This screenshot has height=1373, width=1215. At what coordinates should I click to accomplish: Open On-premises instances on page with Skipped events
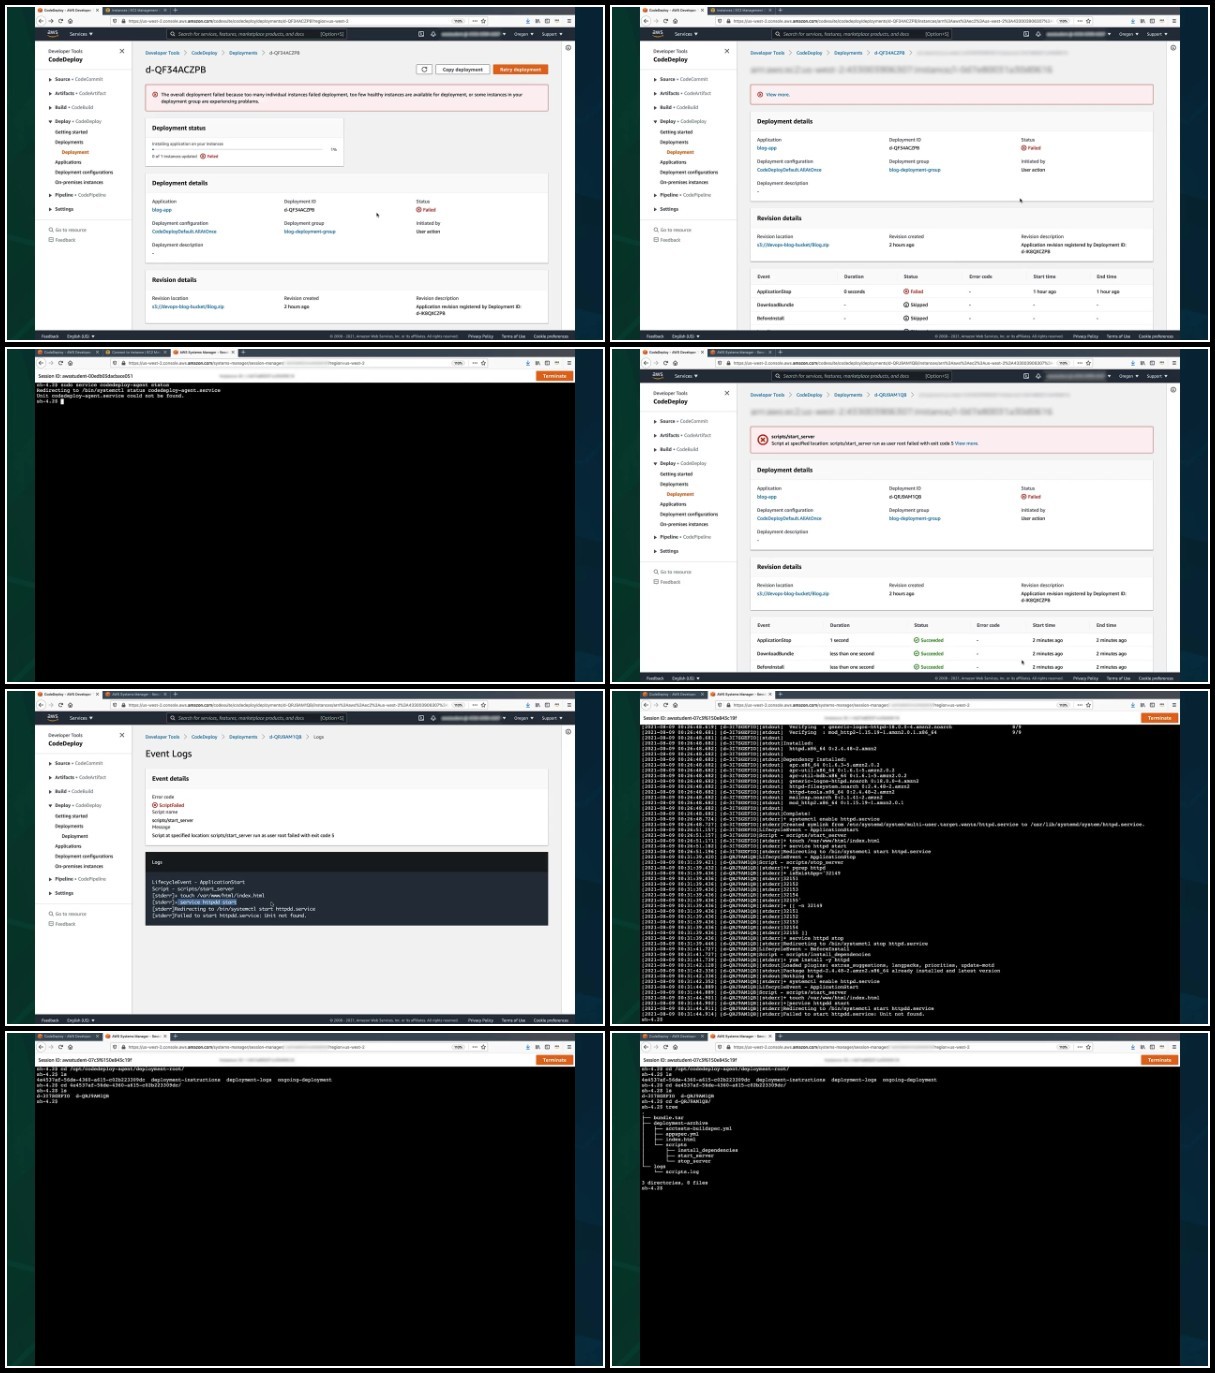coord(684,182)
